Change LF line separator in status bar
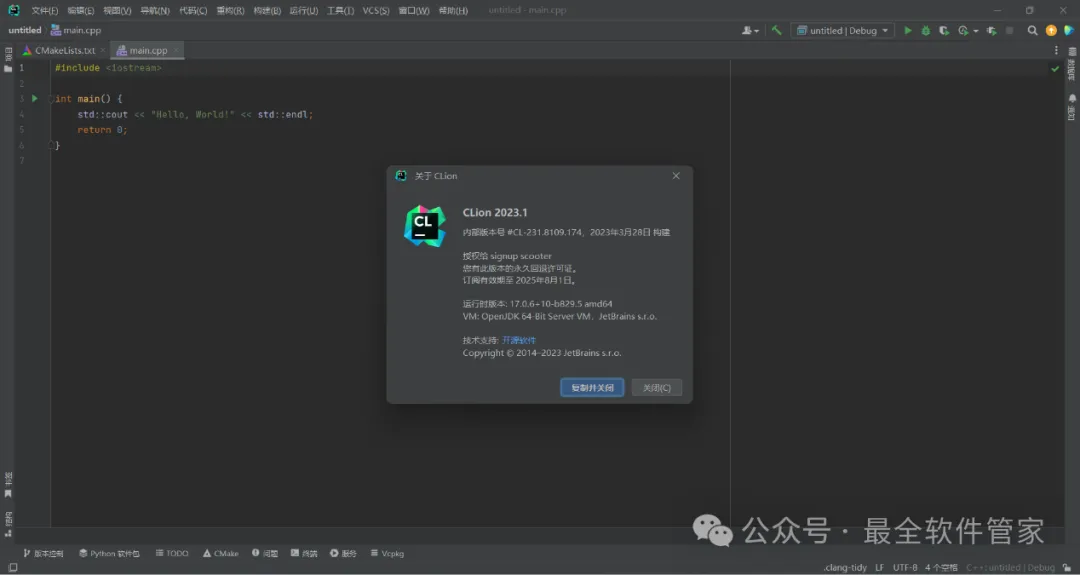This screenshot has width=1080, height=575. tap(880, 567)
